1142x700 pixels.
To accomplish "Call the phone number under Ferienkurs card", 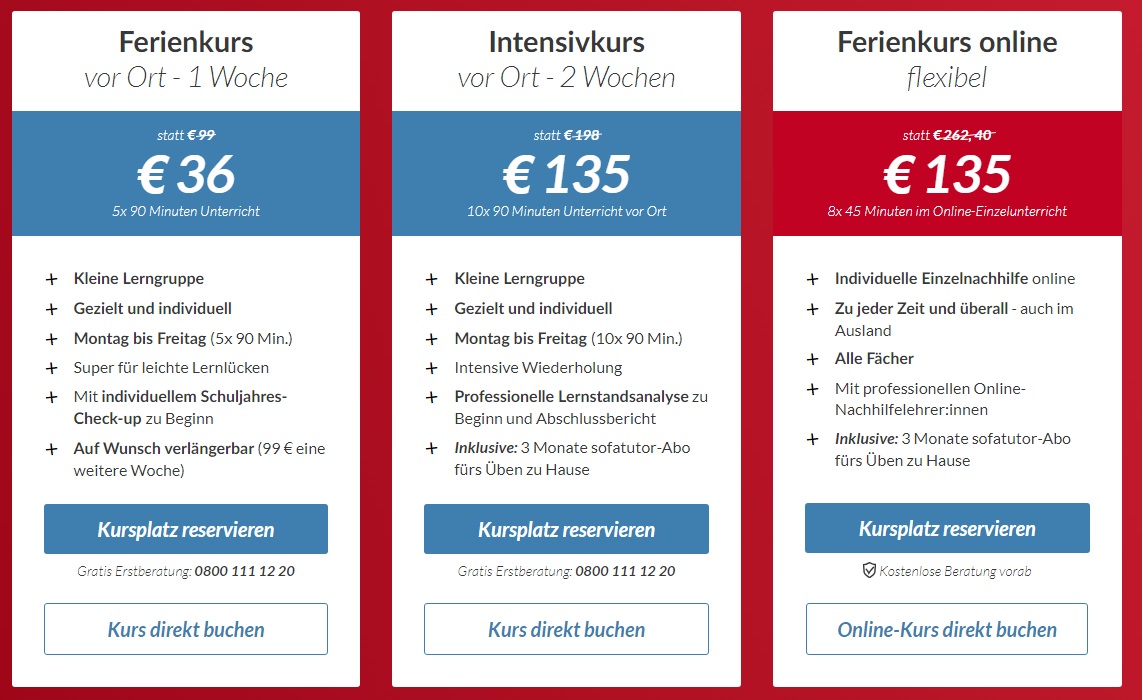I will pos(245,571).
